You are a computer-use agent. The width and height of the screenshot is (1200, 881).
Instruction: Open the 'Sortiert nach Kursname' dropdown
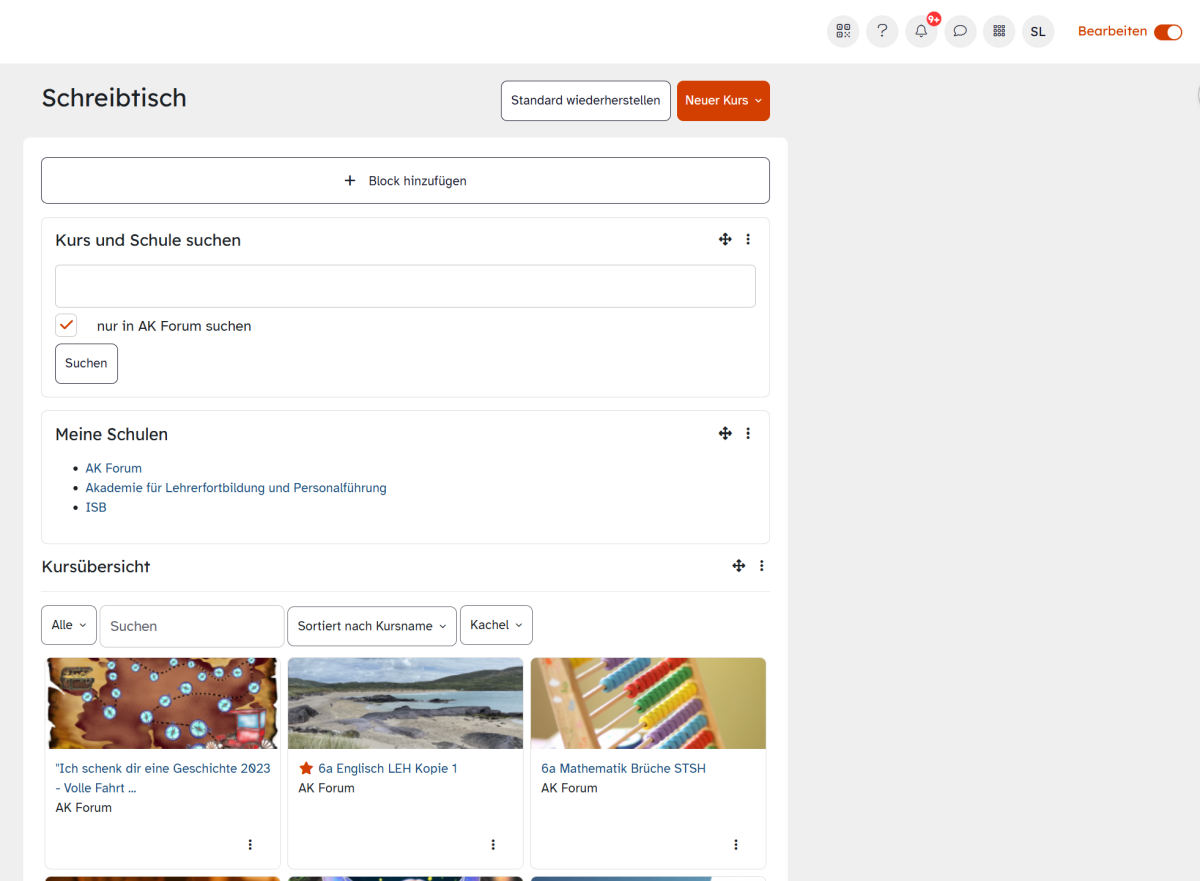(x=371, y=626)
